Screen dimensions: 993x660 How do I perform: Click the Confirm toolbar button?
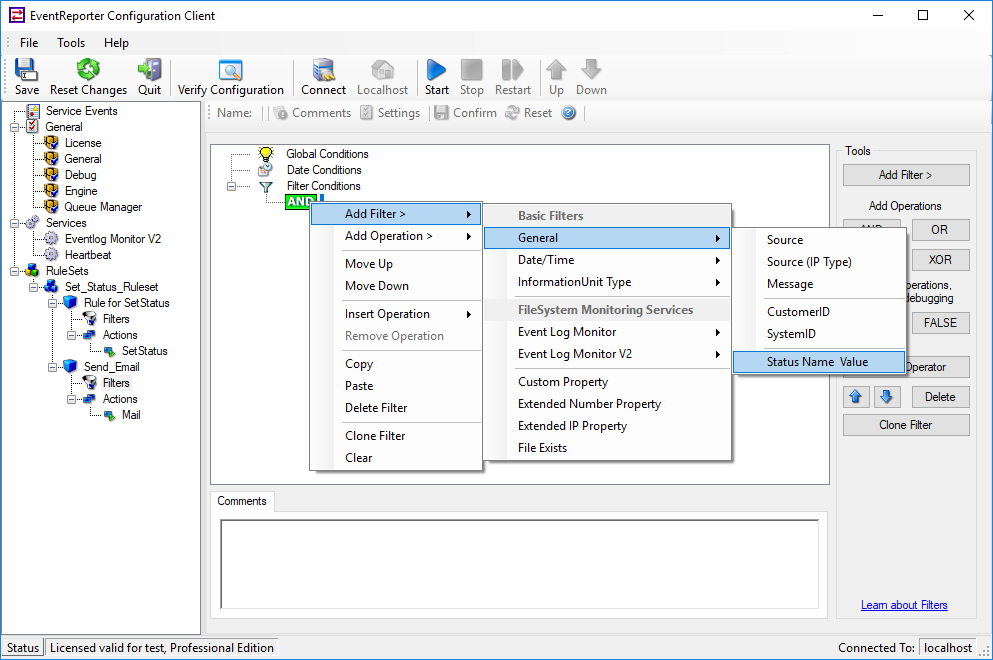pyautogui.click(x=465, y=113)
